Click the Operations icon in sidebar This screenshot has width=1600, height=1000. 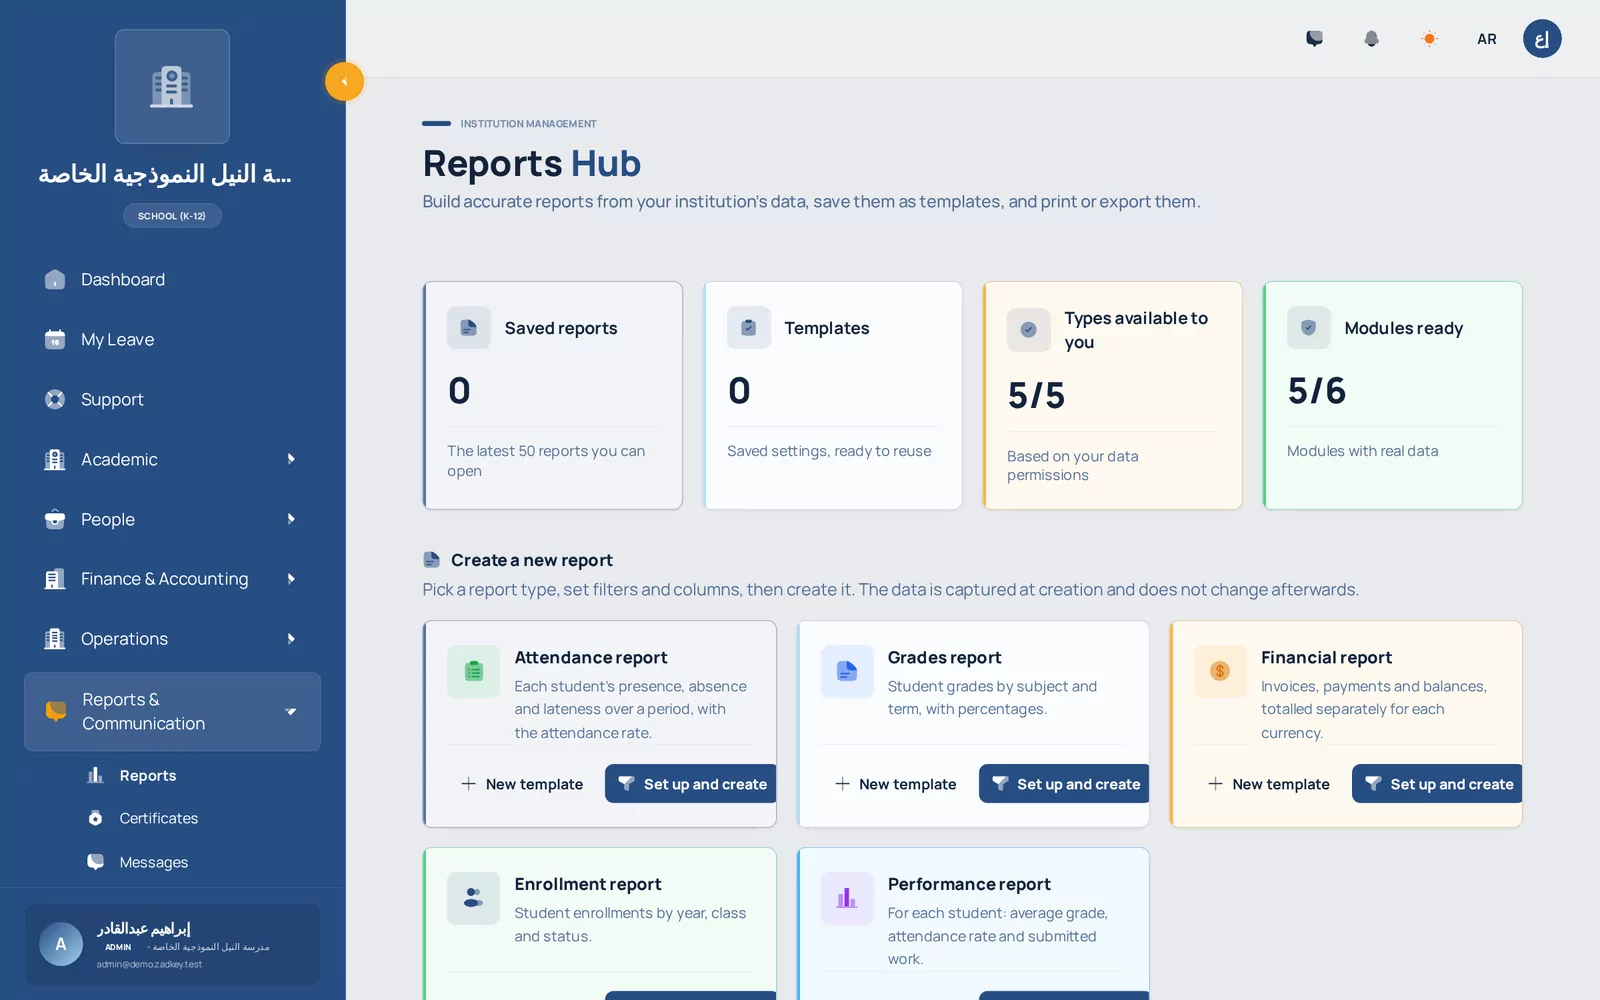point(55,639)
